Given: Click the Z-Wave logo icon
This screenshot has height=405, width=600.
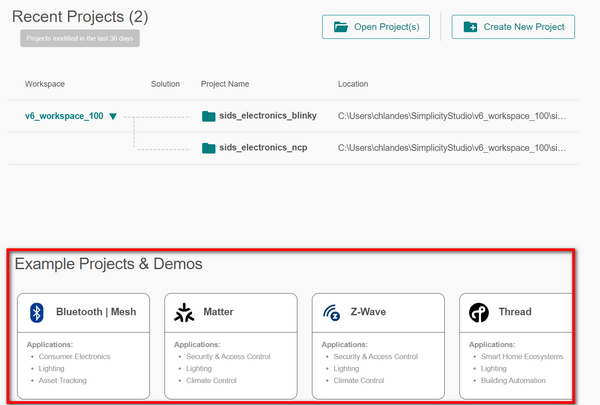Looking at the screenshot, I should tap(331, 313).
